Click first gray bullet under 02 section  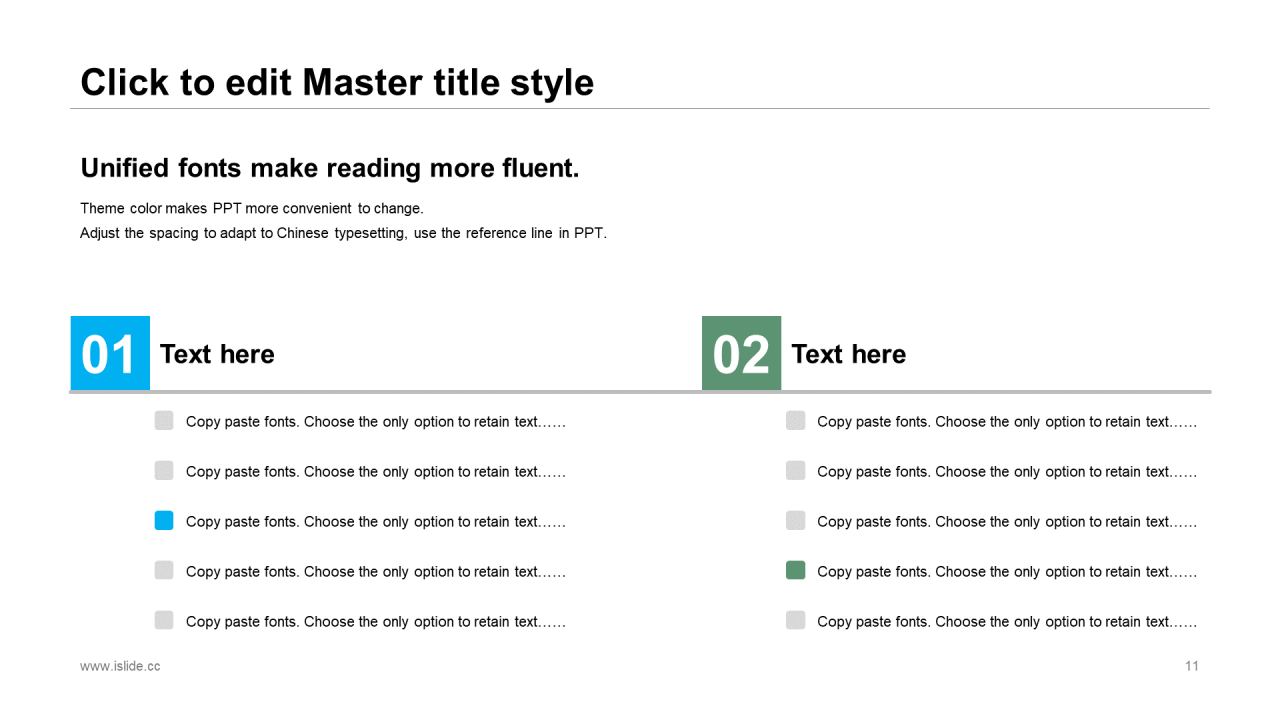795,420
